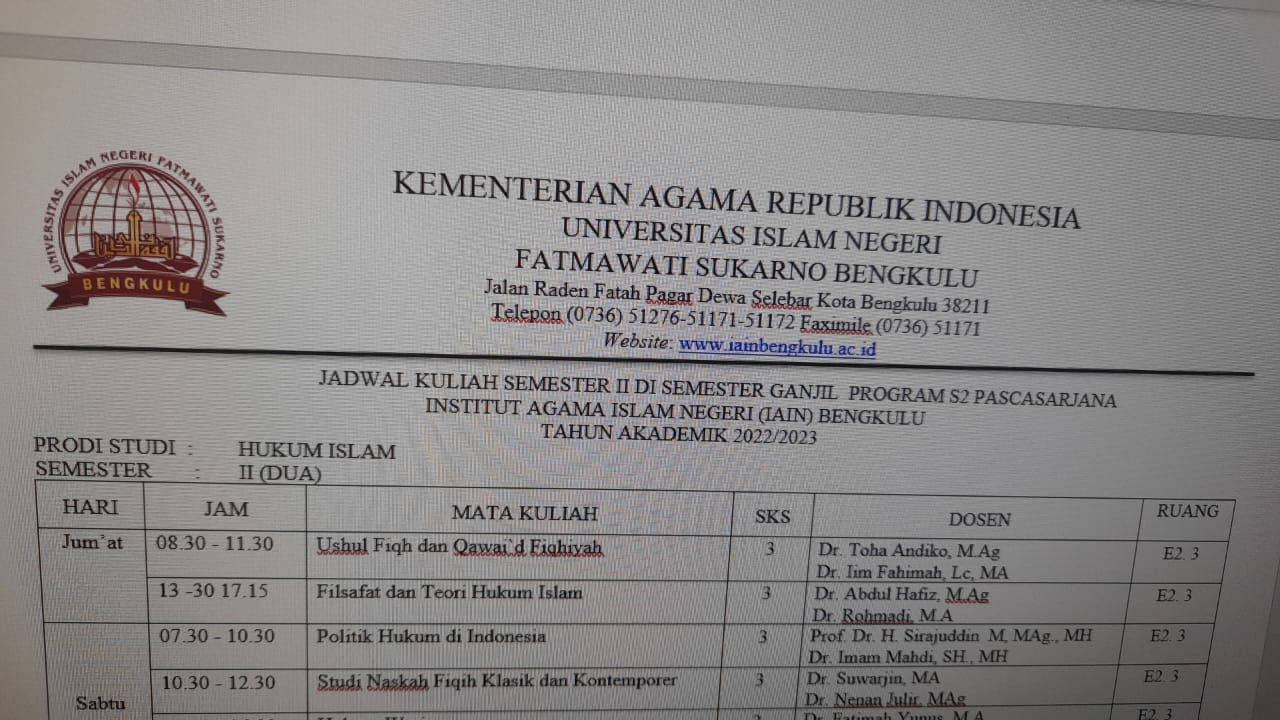Click the Kementerian Agama Republik Indonesia heading

(x=735, y=199)
